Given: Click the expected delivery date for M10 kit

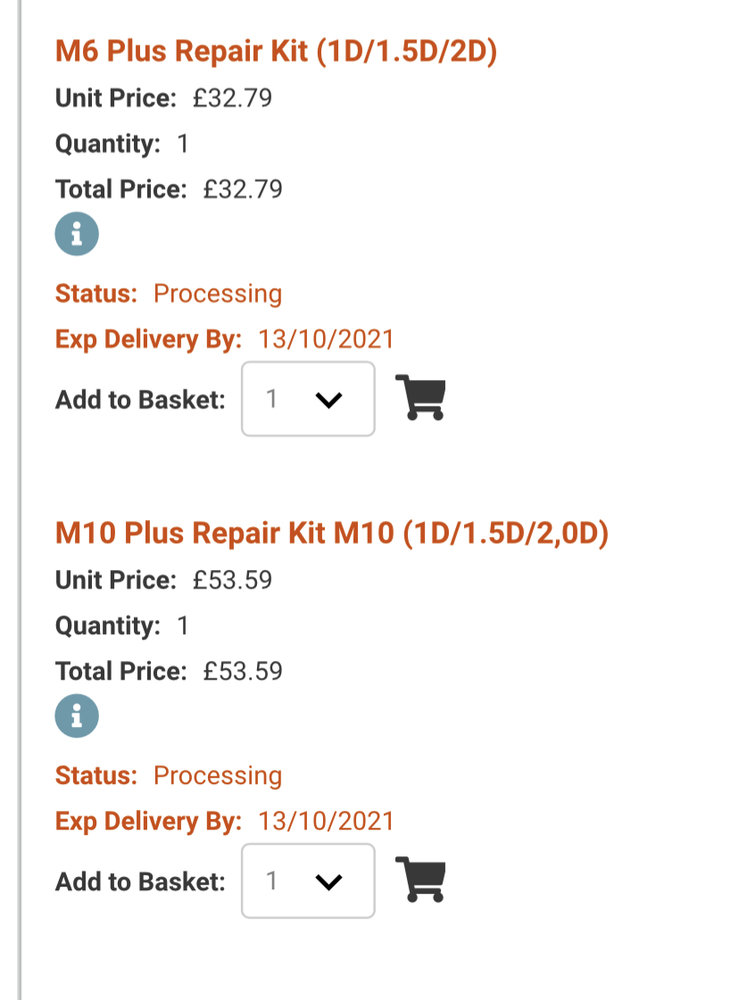Looking at the screenshot, I should [x=326, y=821].
